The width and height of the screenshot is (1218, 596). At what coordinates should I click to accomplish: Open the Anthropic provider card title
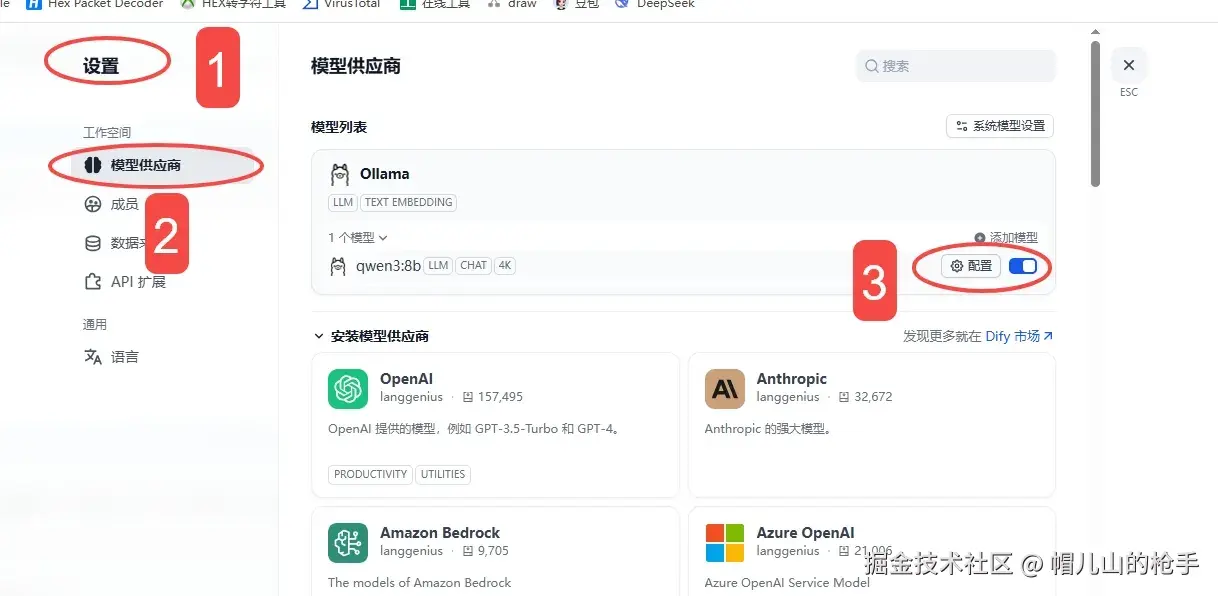[792, 379]
